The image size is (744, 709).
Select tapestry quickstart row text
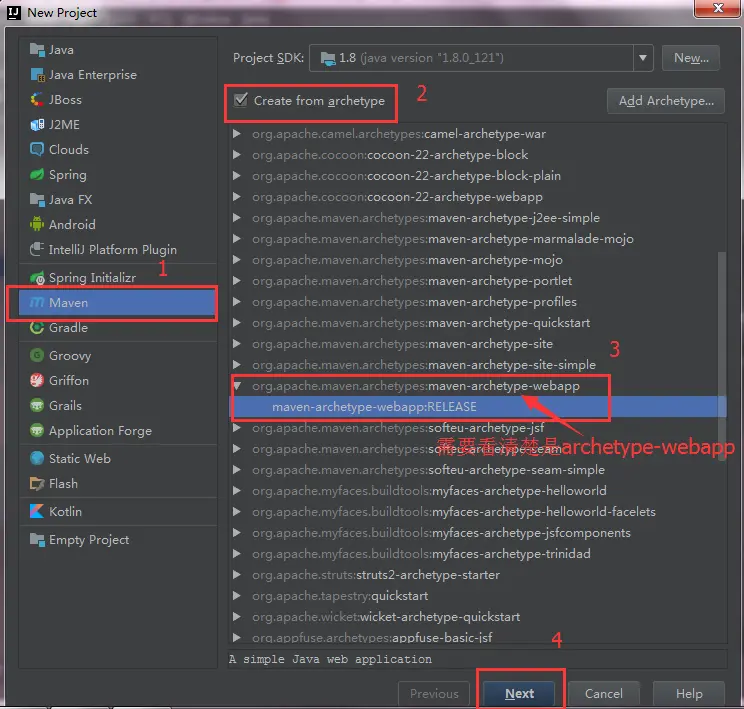(x=340, y=596)
